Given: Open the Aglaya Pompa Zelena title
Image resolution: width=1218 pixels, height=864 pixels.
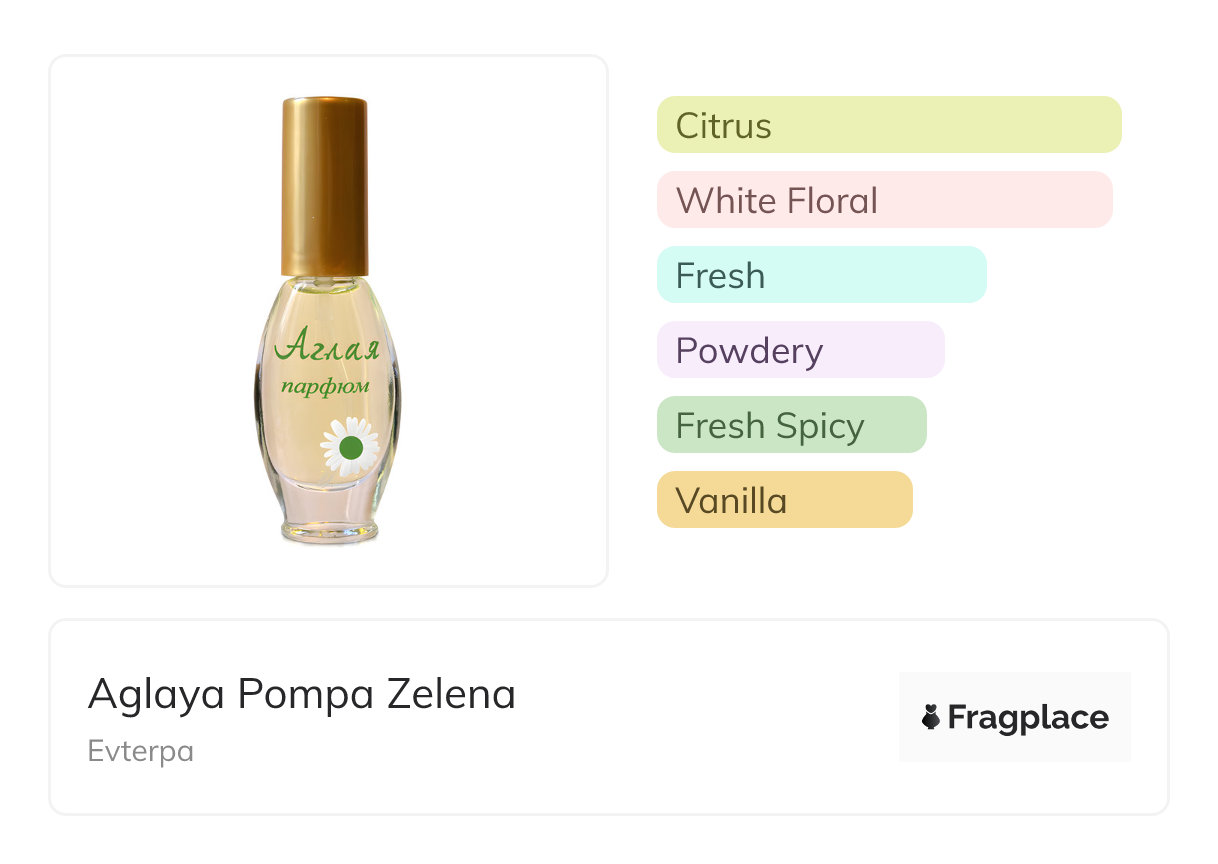Looking at the screenshot, I should pyautogui.click(x=302, y=694).
